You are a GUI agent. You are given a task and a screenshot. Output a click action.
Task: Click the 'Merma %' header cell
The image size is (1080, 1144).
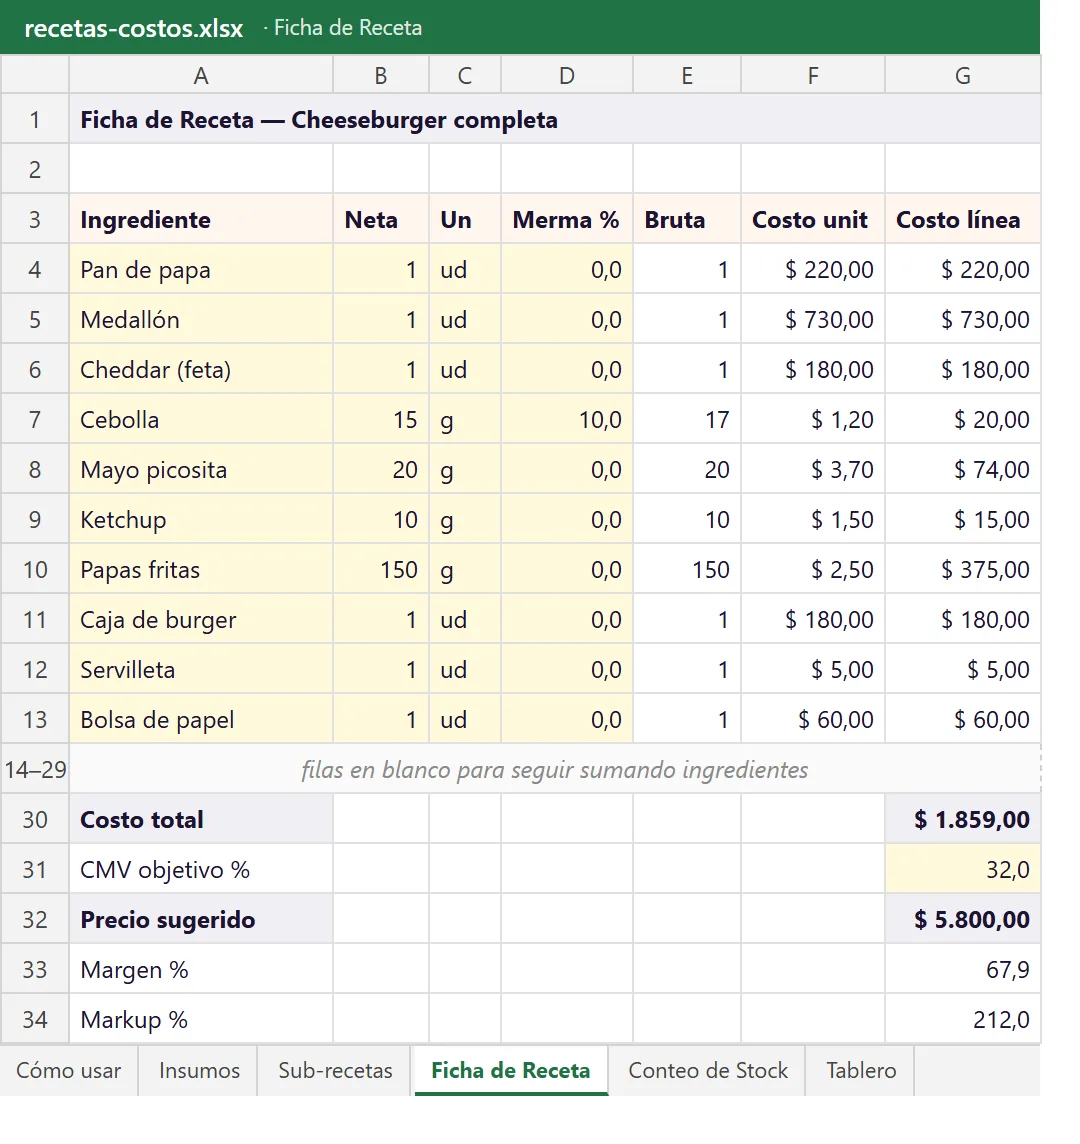[567, 219]
